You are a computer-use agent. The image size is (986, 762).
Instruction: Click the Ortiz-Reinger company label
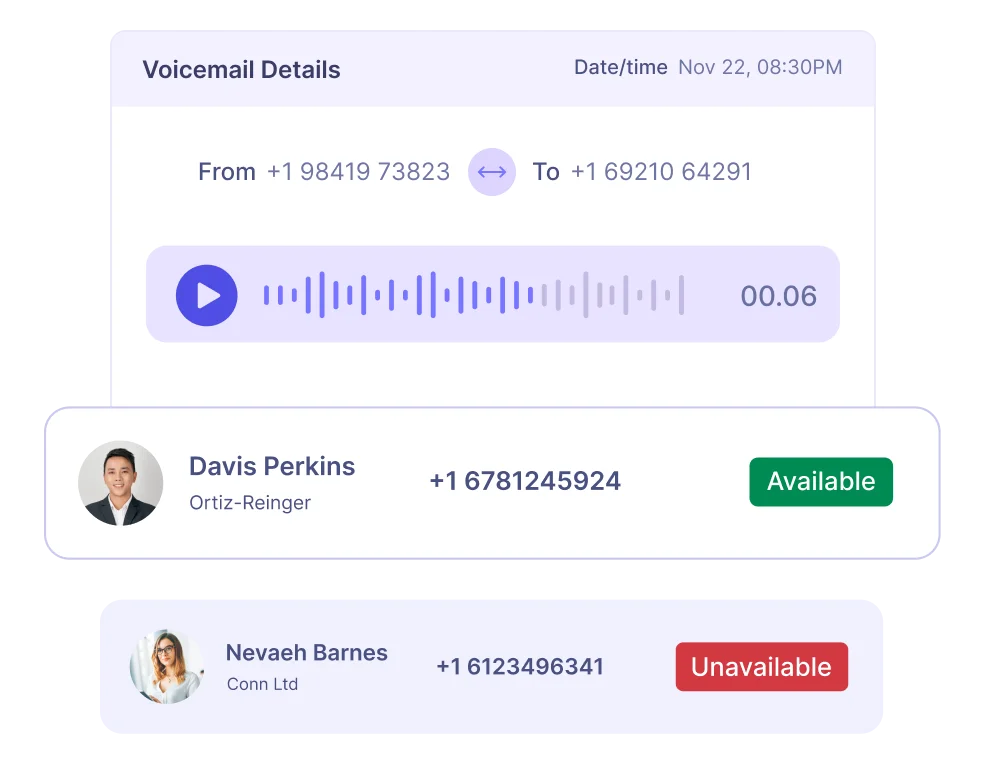point(250,503)
